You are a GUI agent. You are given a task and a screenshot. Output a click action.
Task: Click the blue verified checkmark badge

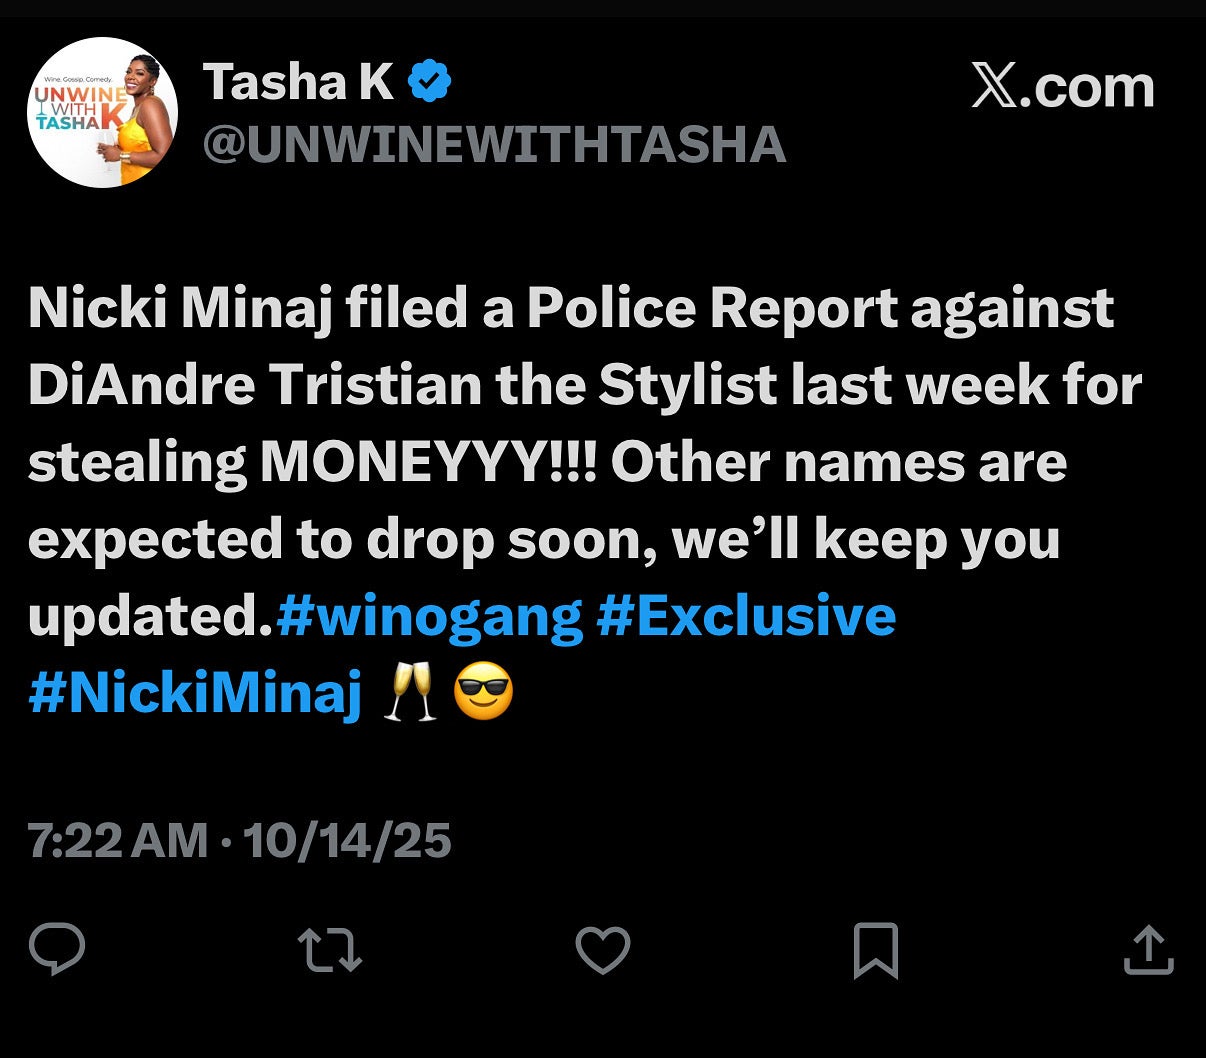[430, 82]
